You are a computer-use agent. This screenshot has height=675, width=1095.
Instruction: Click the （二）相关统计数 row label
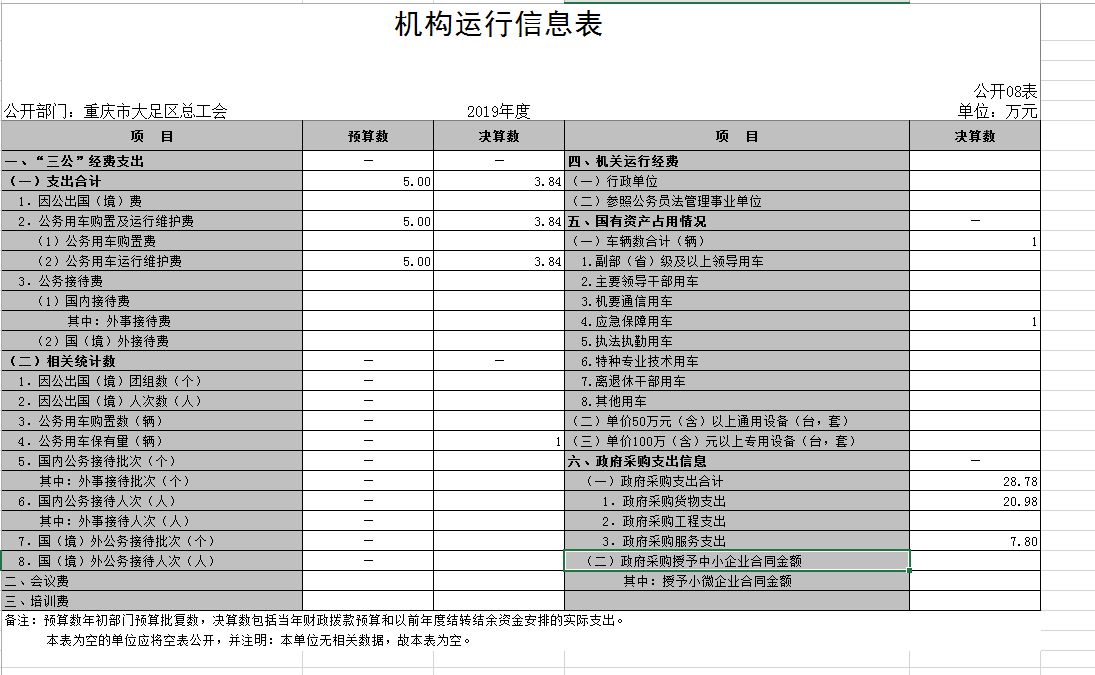(x=61, y=362)
